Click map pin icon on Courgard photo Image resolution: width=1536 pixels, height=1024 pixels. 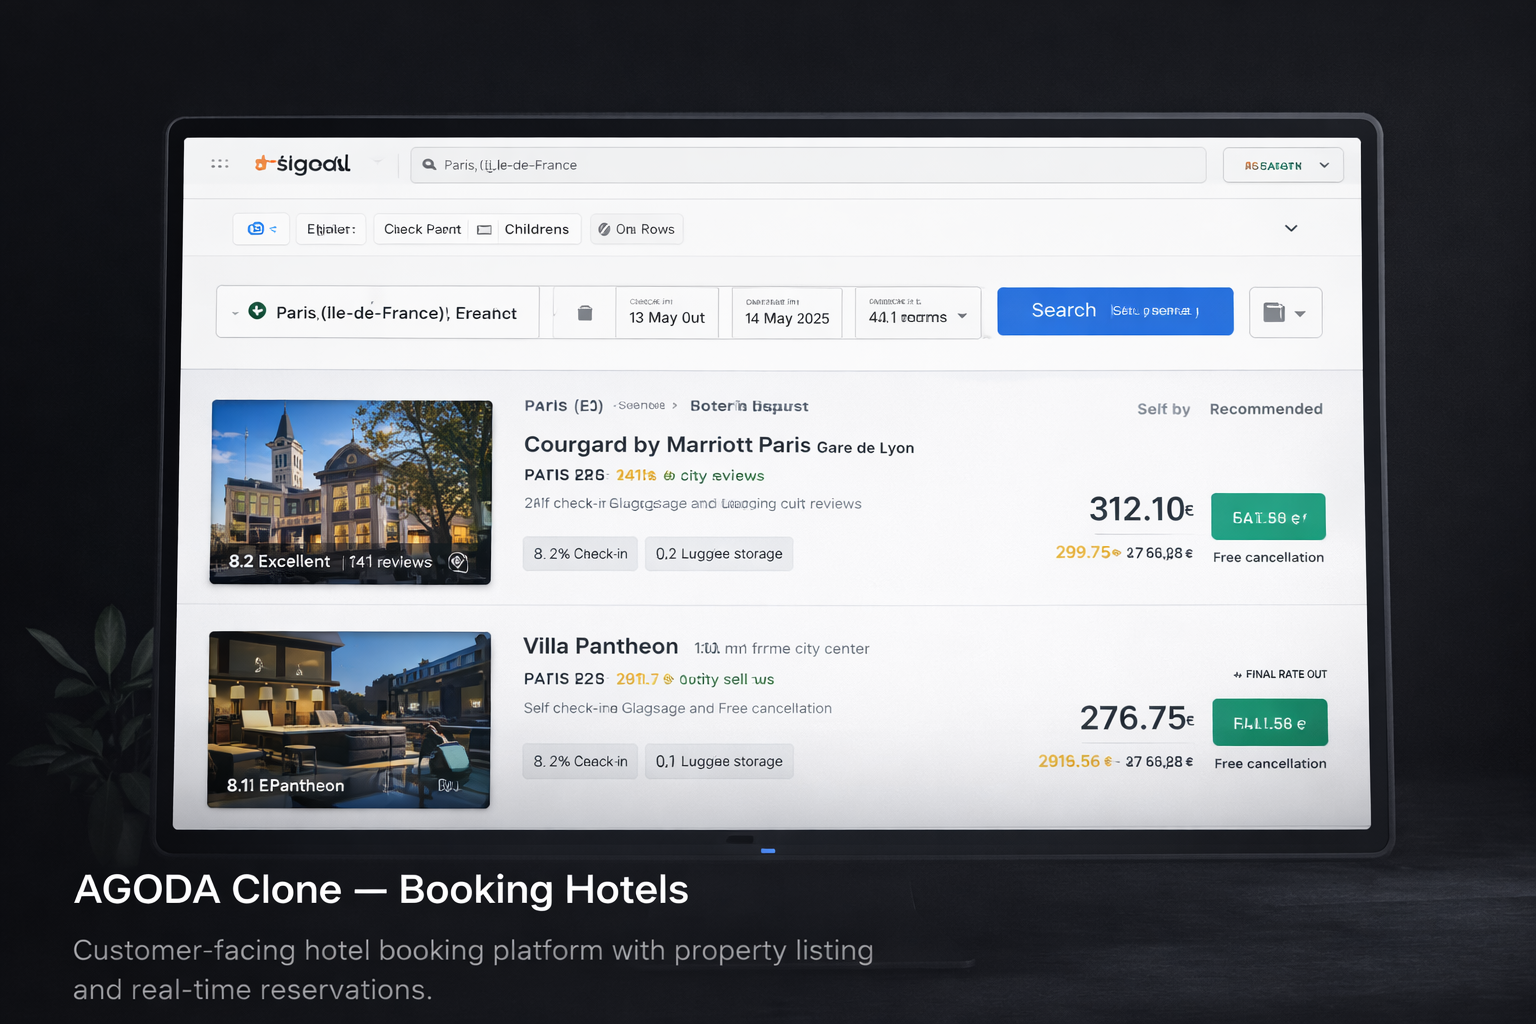point(458,561)
